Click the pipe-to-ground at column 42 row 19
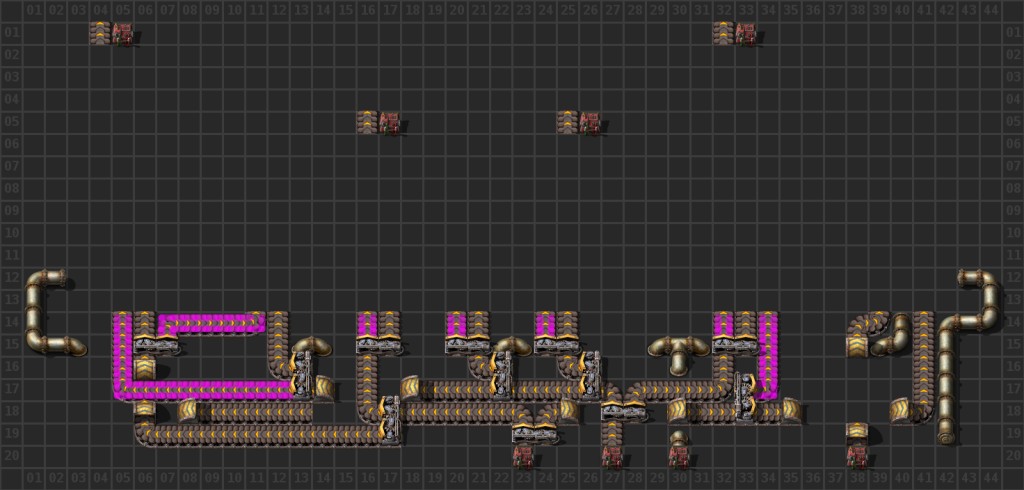 pos(946,433)
